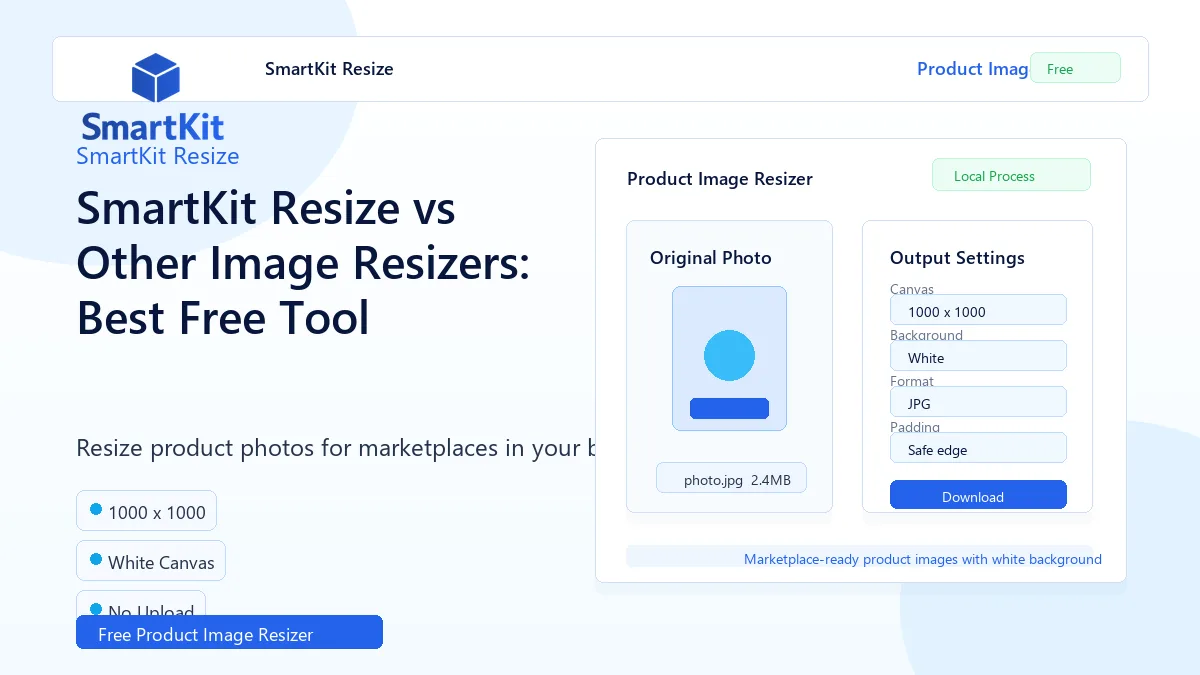Click the dot on 1000 x 1000 chip
Viewport: 1200px width, 675px height.
click(96, 509)
